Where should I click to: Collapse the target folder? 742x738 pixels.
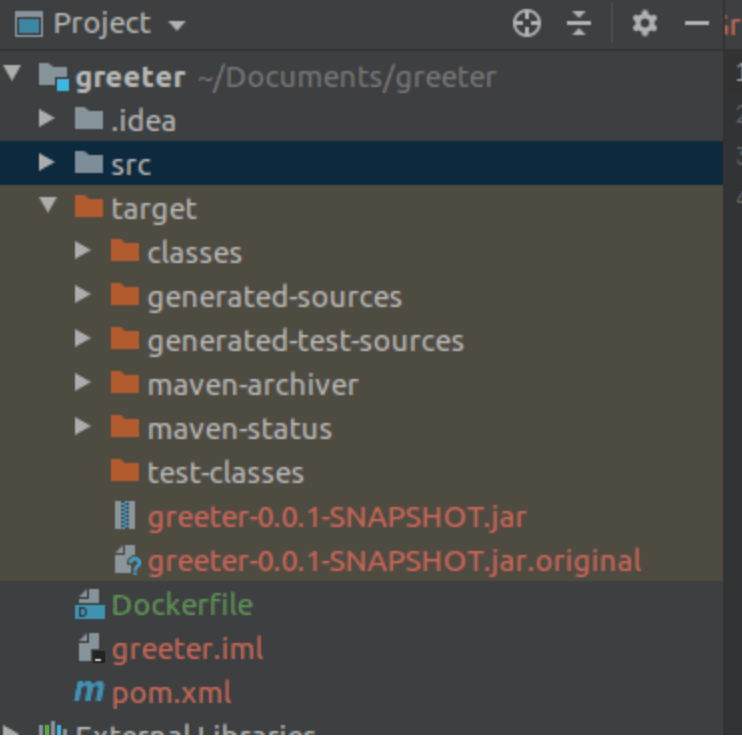tap(46, 207)
